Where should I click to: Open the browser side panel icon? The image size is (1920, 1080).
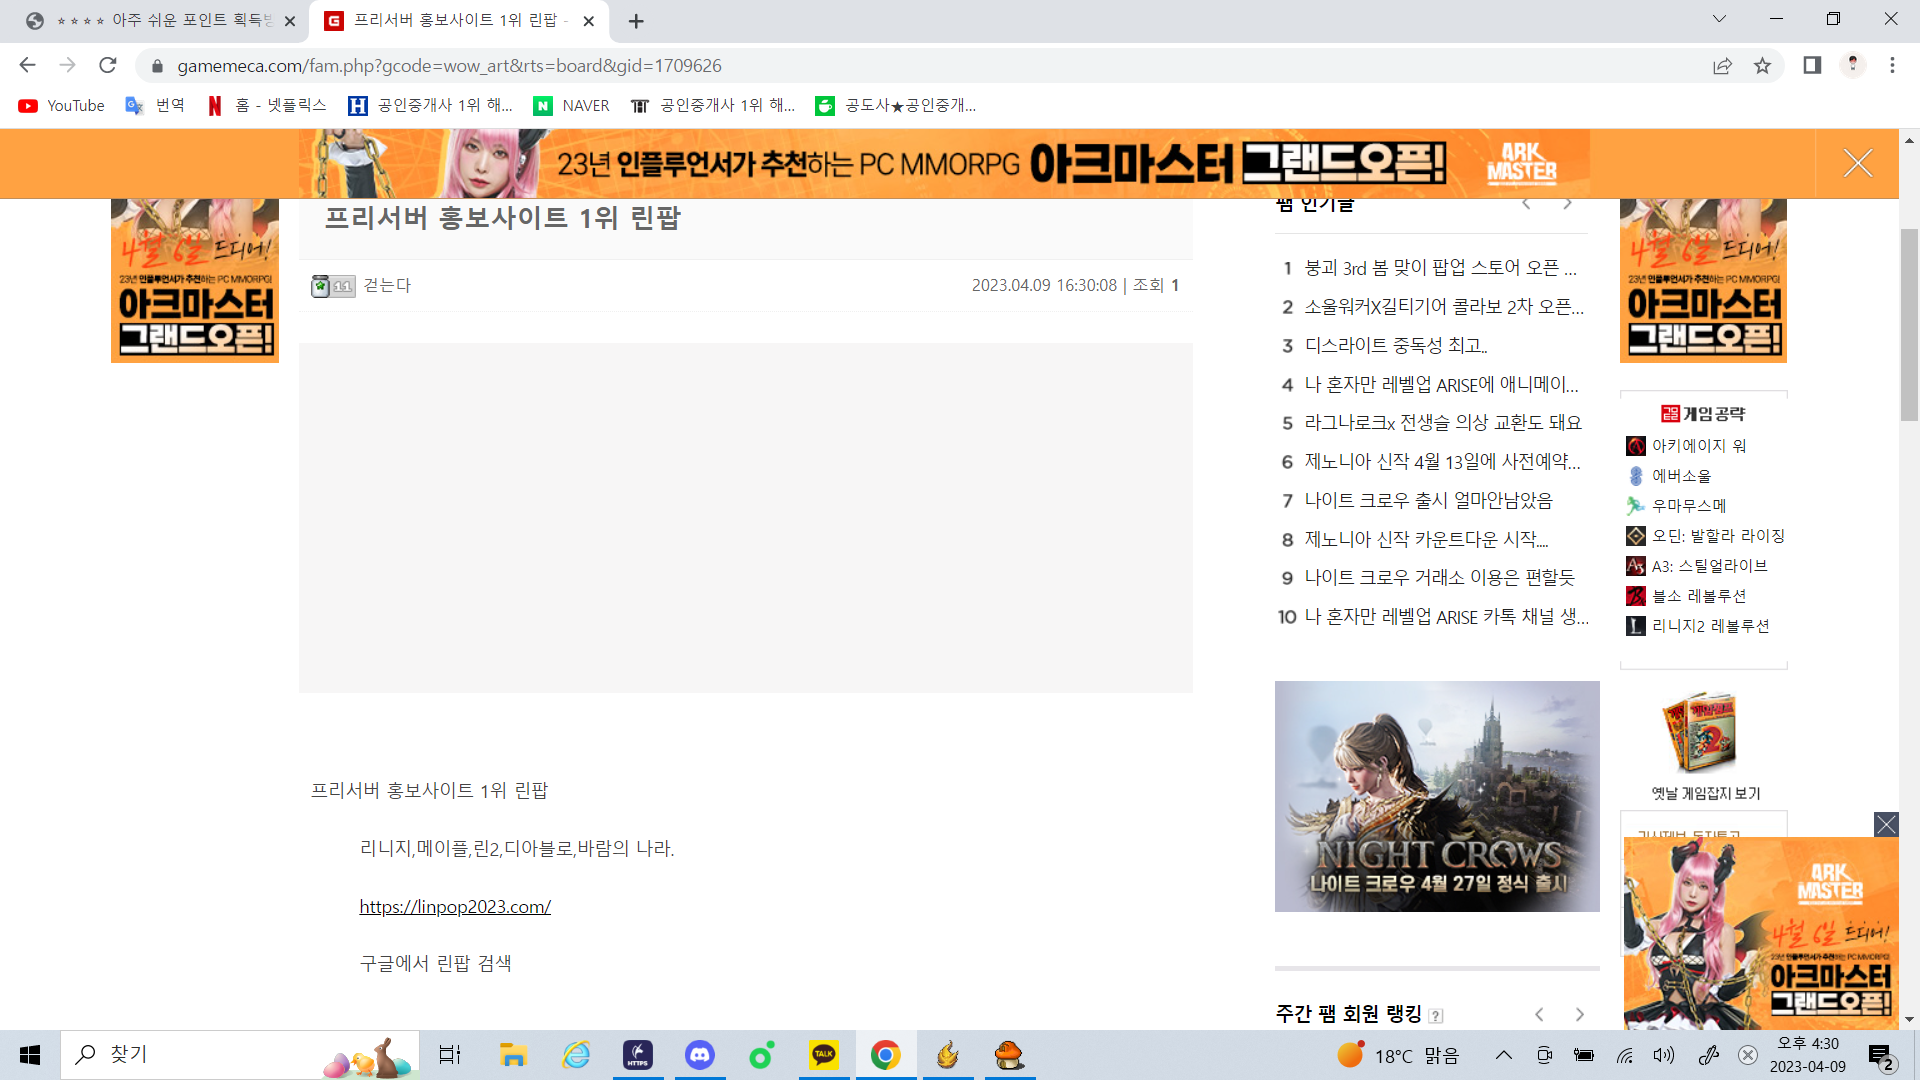[1812, 65]
